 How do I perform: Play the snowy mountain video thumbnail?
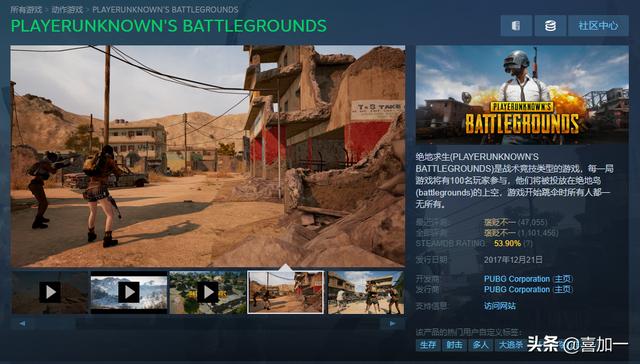(129, 292)
